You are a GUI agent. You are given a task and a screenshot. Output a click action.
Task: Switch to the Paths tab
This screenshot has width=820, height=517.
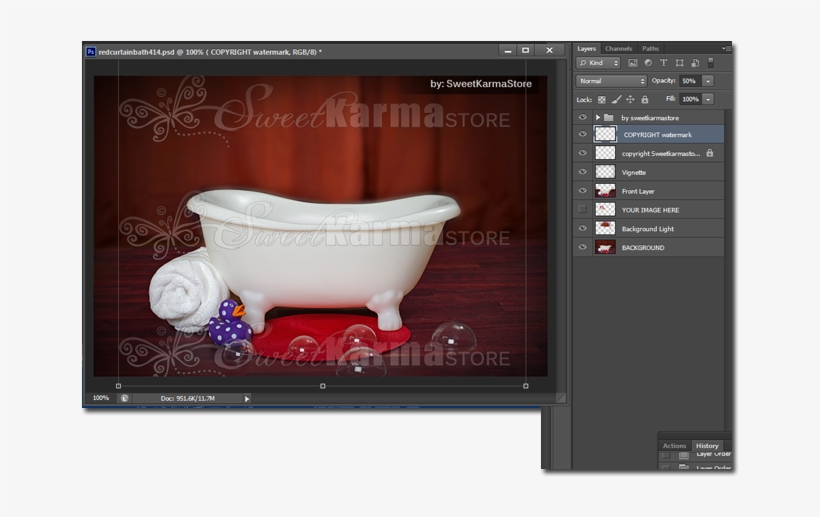(650, 48)
